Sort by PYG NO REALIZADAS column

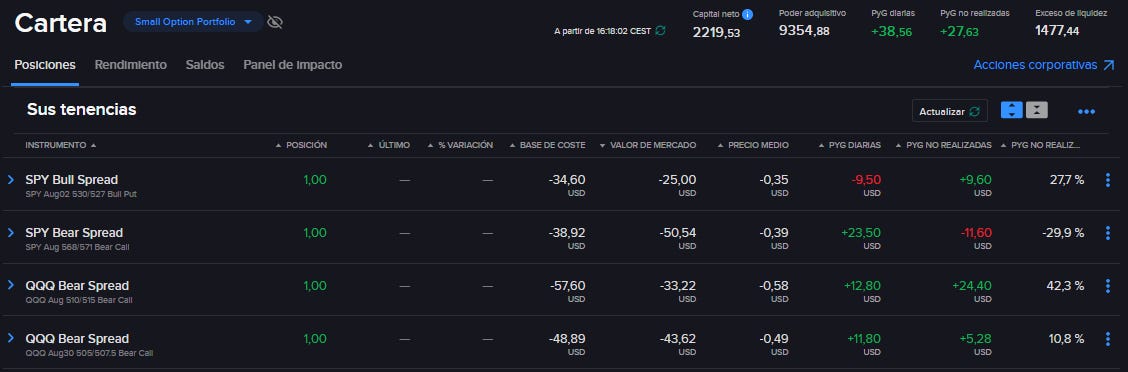tap(943, 145)
